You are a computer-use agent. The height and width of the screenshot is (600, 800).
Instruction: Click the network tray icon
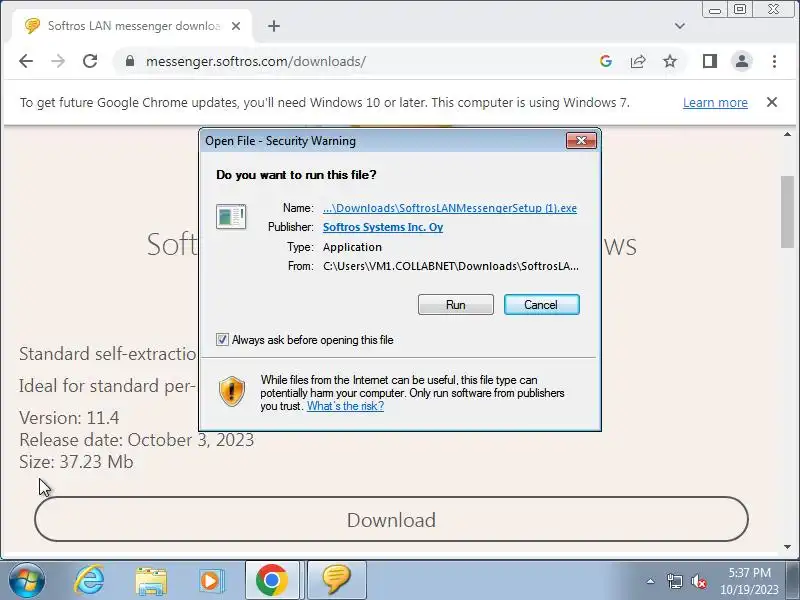pyautogui.click(x=674, y=581)
